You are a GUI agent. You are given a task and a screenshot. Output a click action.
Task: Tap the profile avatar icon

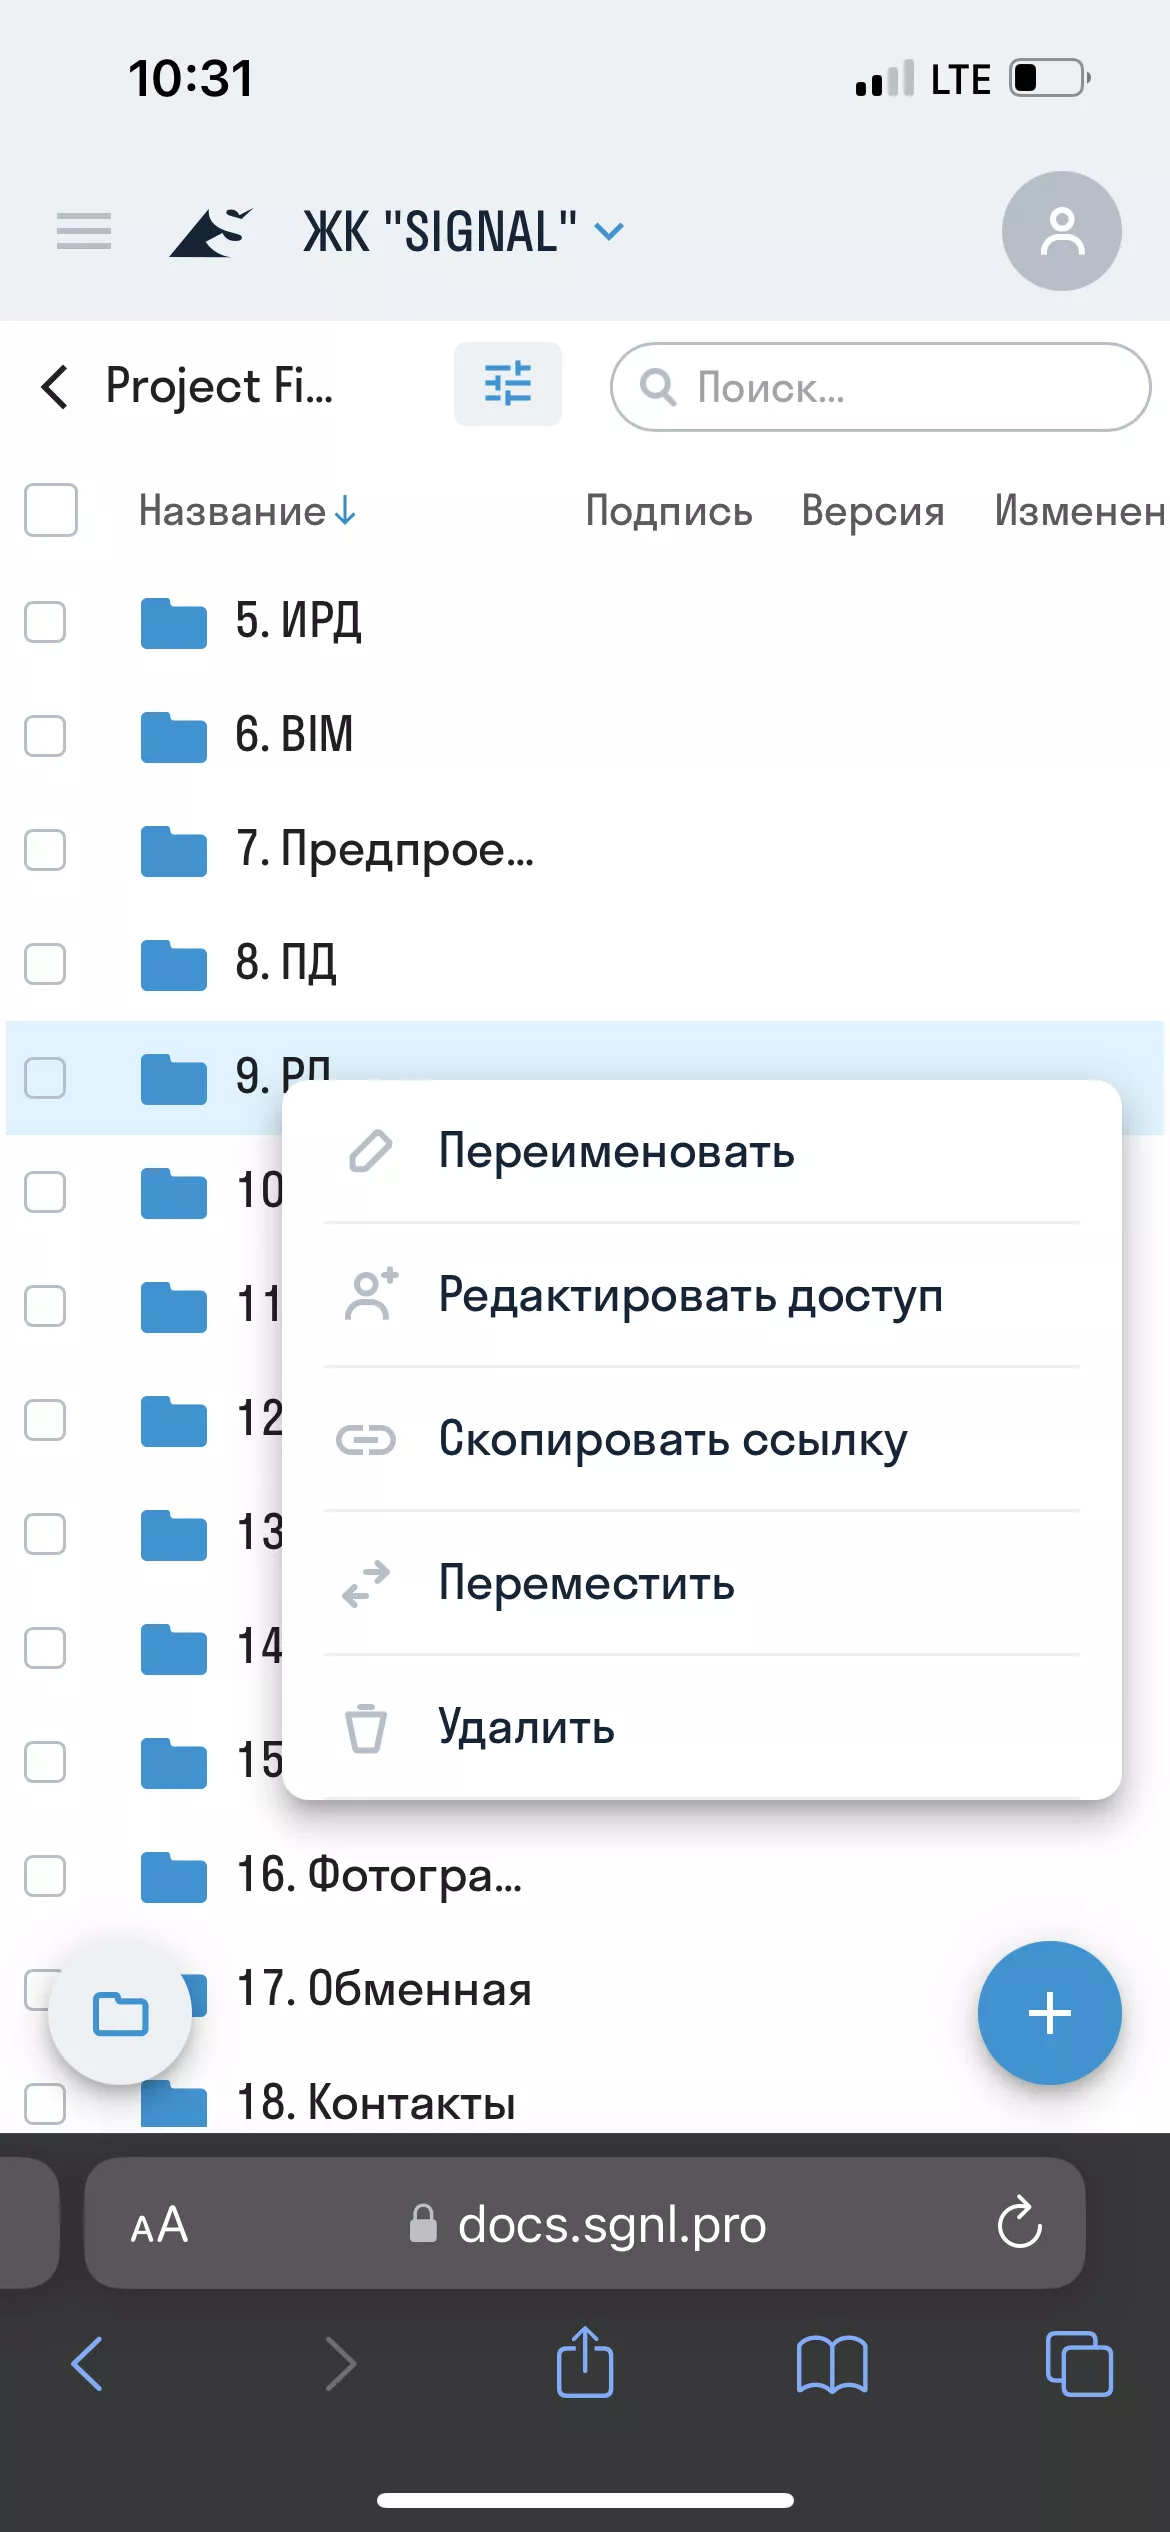pos(1061,230)
